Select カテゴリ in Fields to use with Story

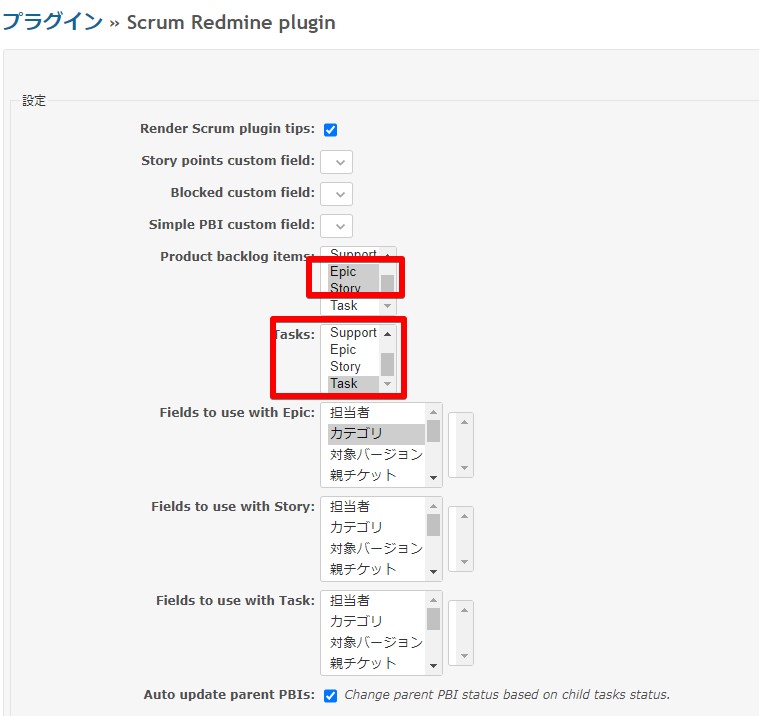(377, 528)
